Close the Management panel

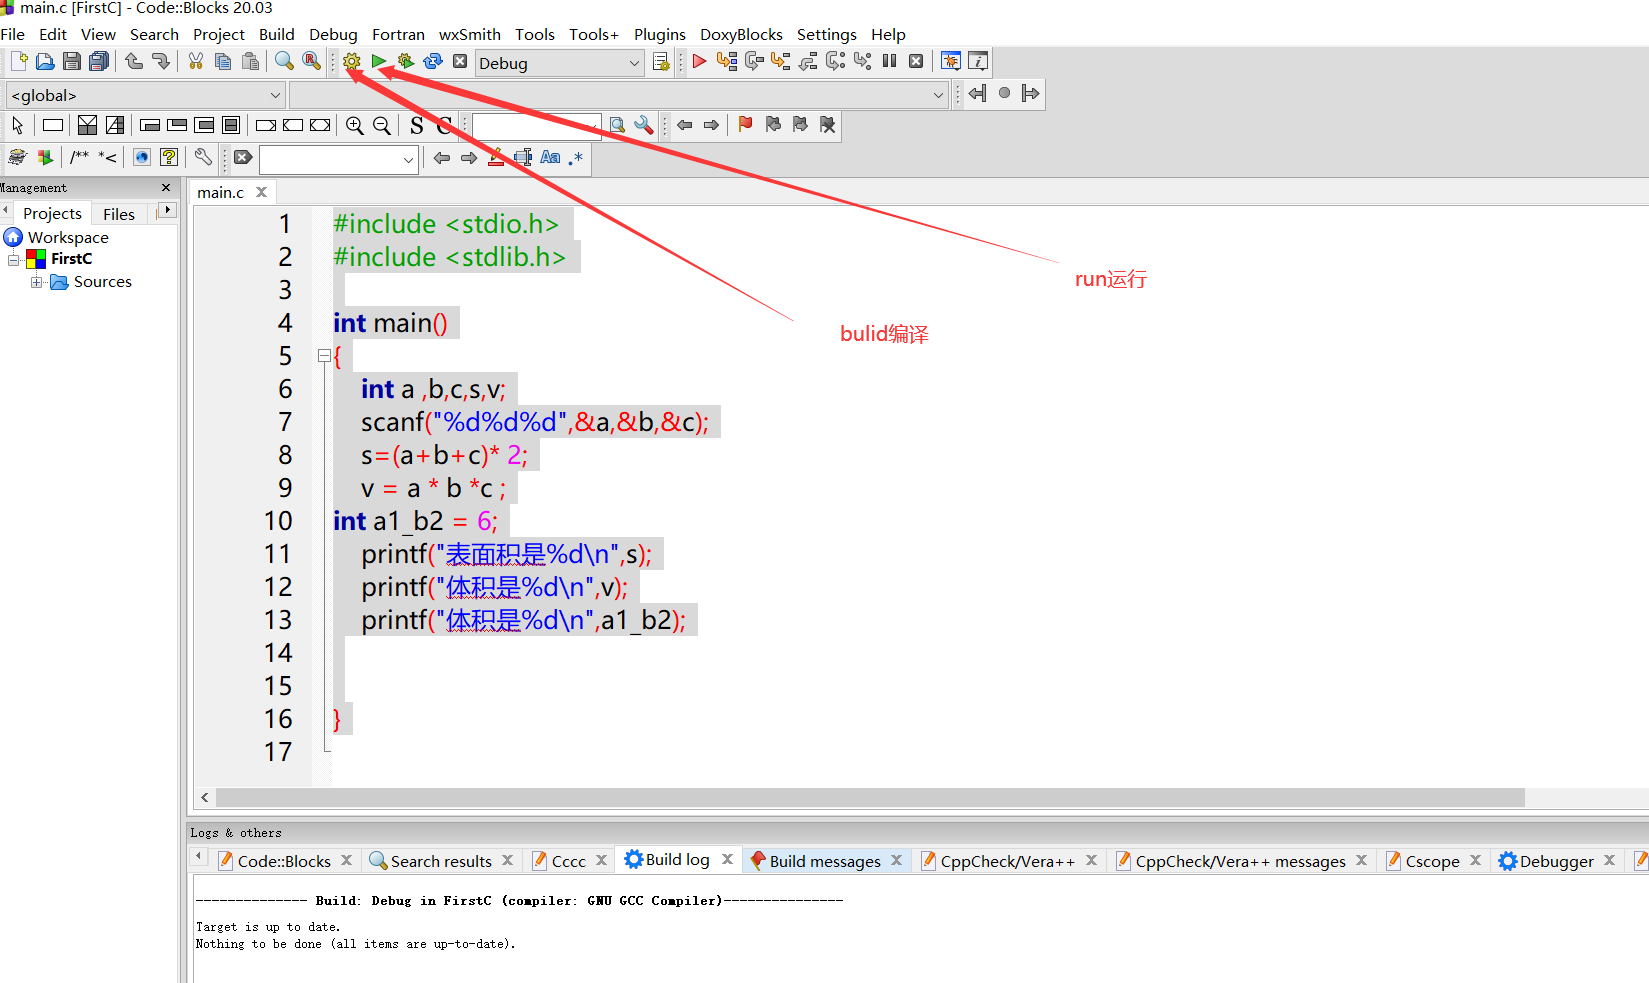pos(166,188)
